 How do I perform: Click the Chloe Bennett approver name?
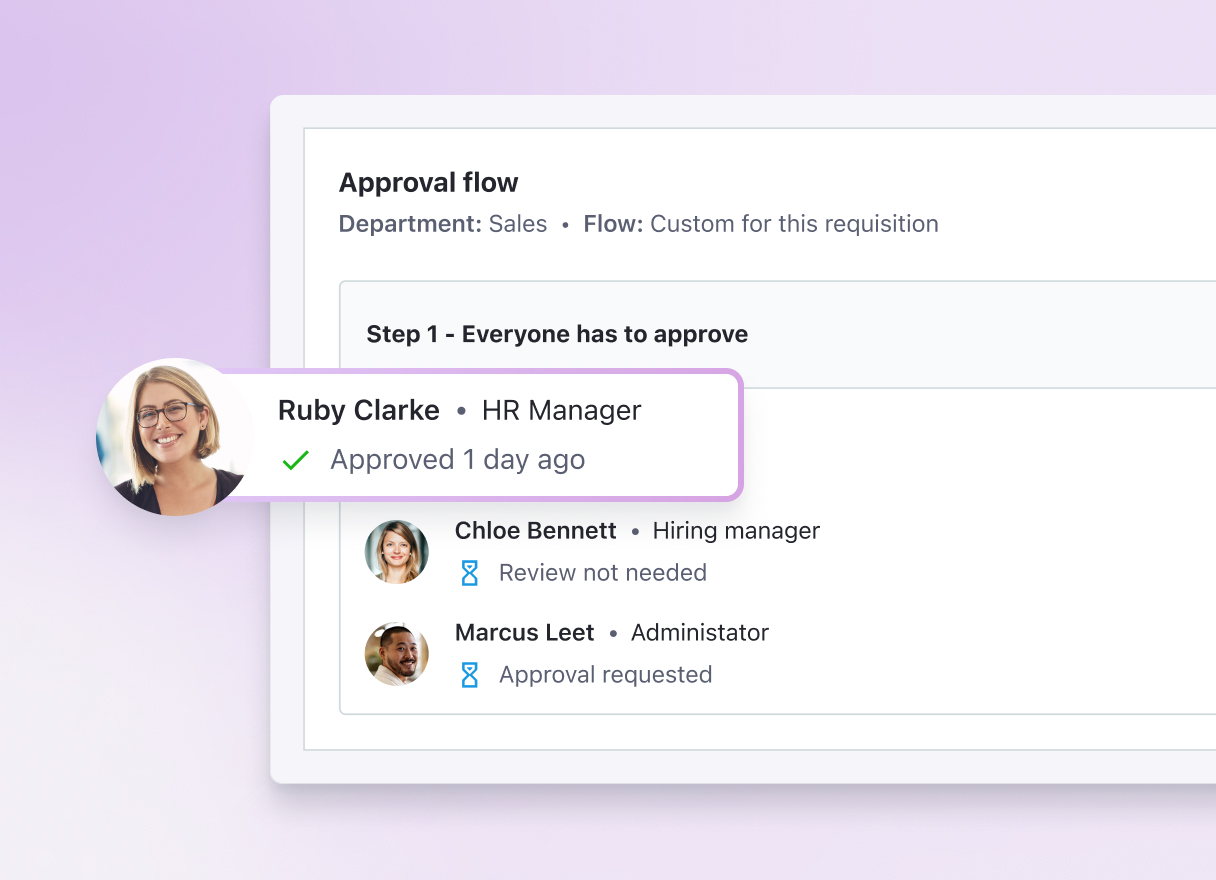tap(535, 531)
